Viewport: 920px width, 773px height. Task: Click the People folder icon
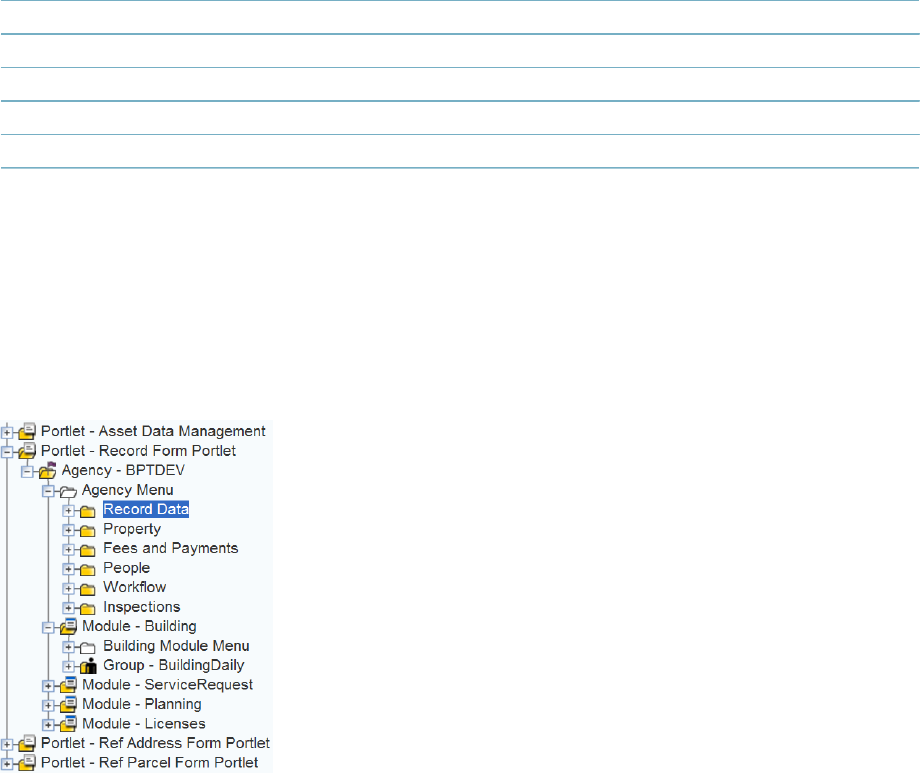click(x=87, y=569)
